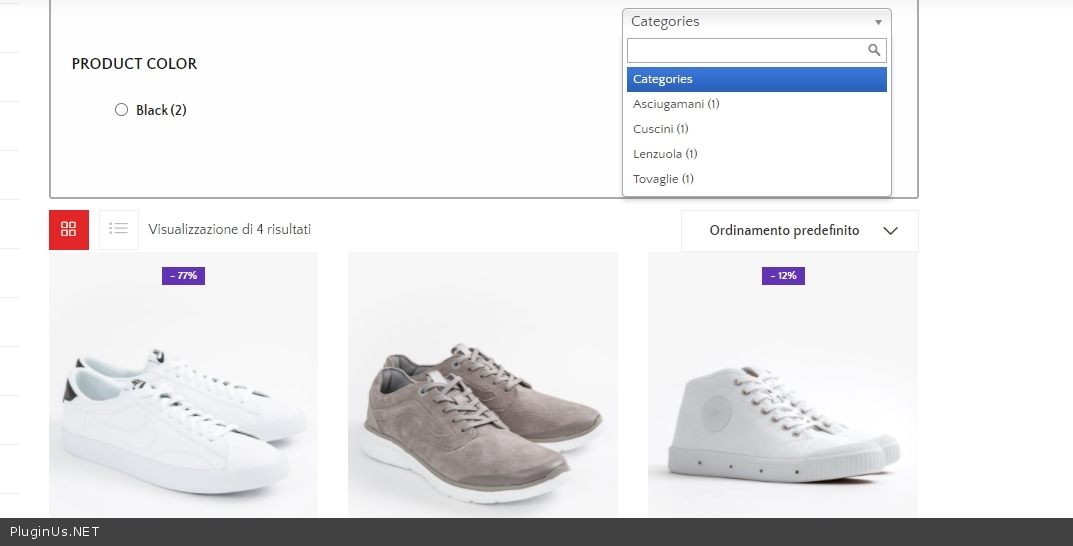The height and width of the screenshot is (546, 1073).
Task: Click the chevron on Ordinamento predefinito
Action: (x=891, y=231)
